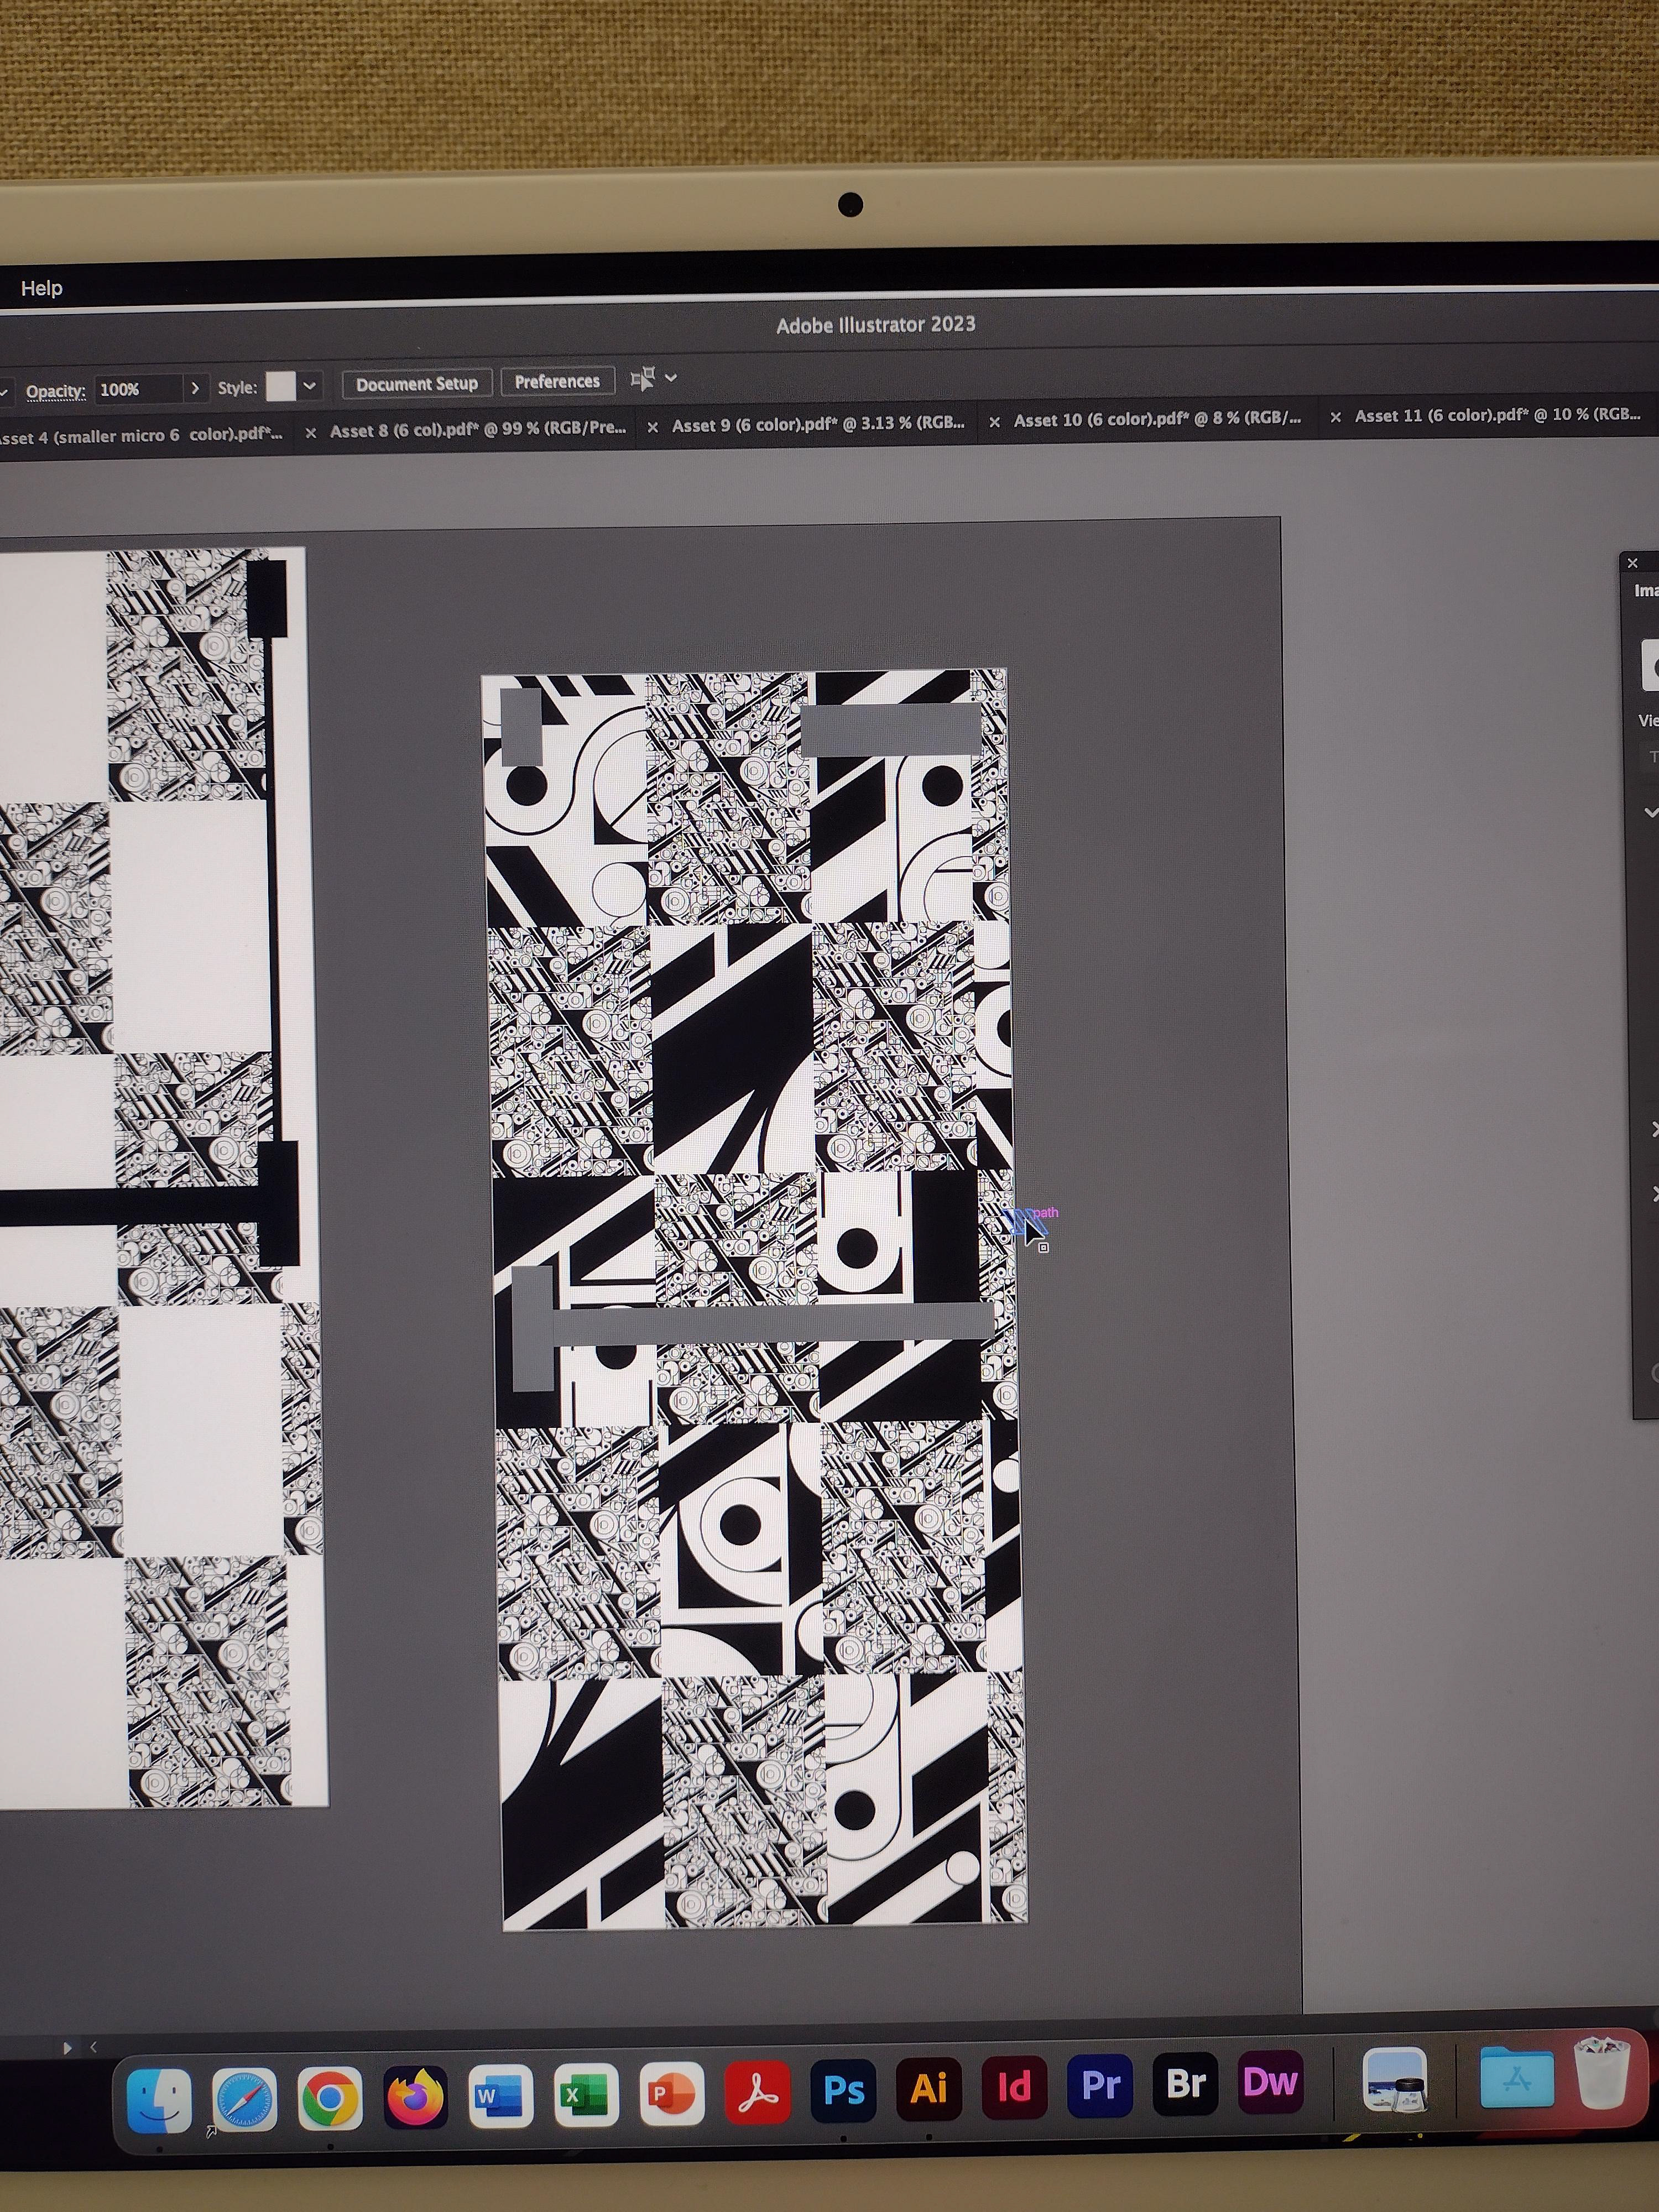1659x2212 pixels.
Task: Open the Help menu
Action: click(x=41, y=288)
